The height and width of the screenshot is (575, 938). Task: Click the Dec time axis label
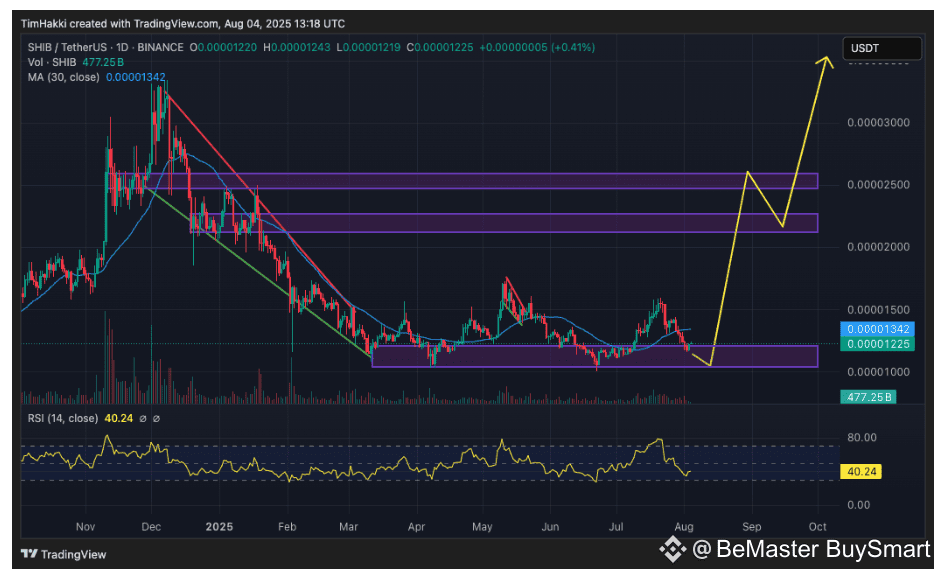pos(151,527)
